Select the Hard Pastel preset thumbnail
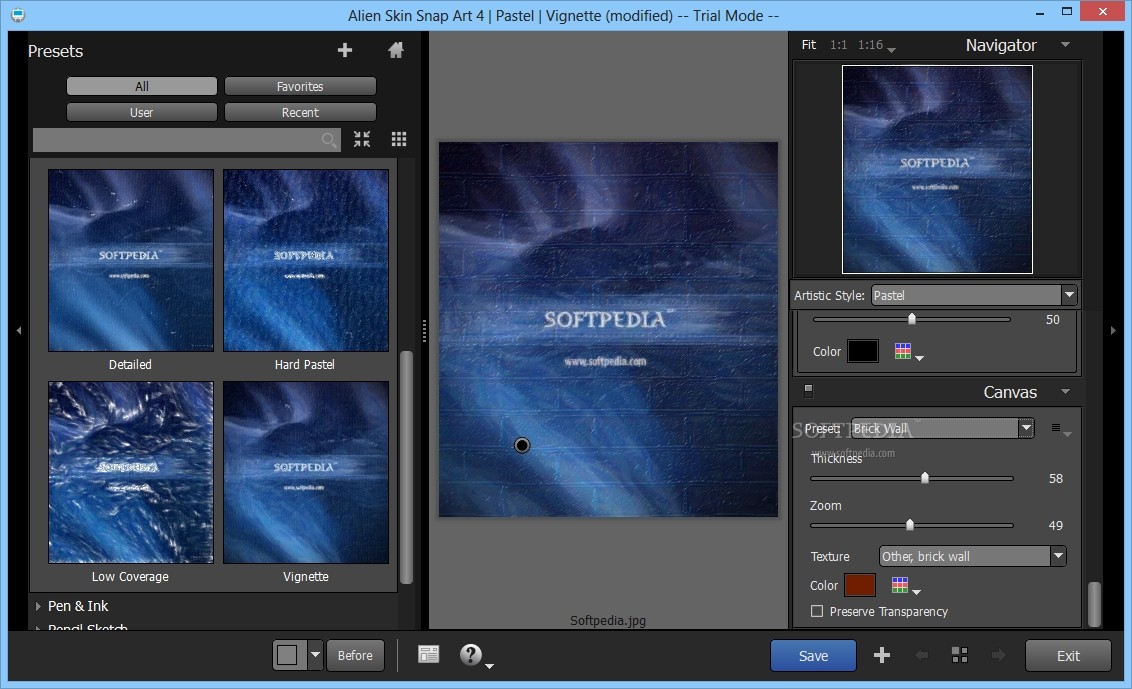This screenshot has height=689, width=1132. (x=306, y=261)
